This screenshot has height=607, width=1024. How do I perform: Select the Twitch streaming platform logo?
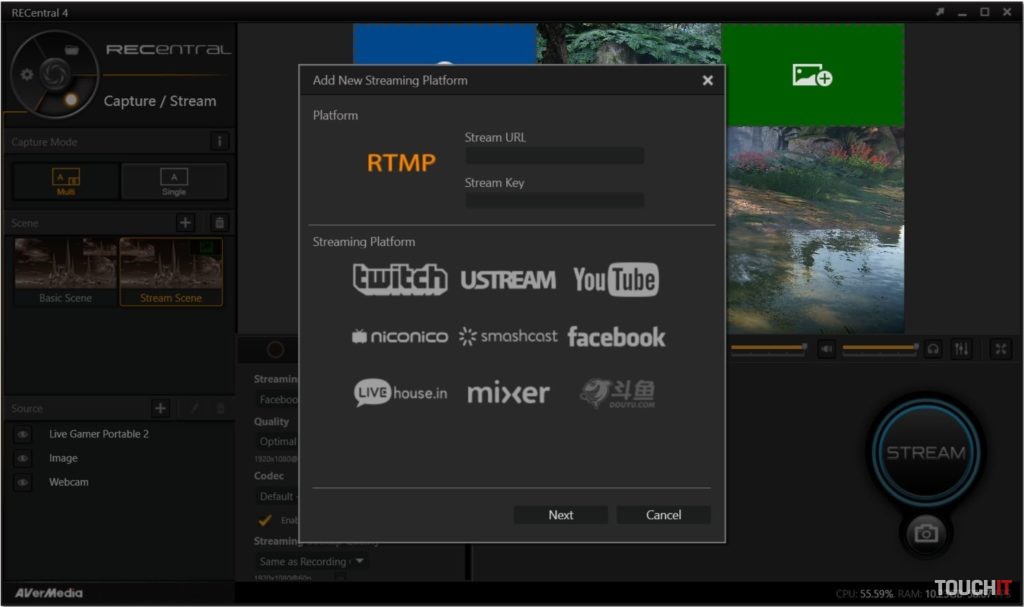(x=400, y=279)
